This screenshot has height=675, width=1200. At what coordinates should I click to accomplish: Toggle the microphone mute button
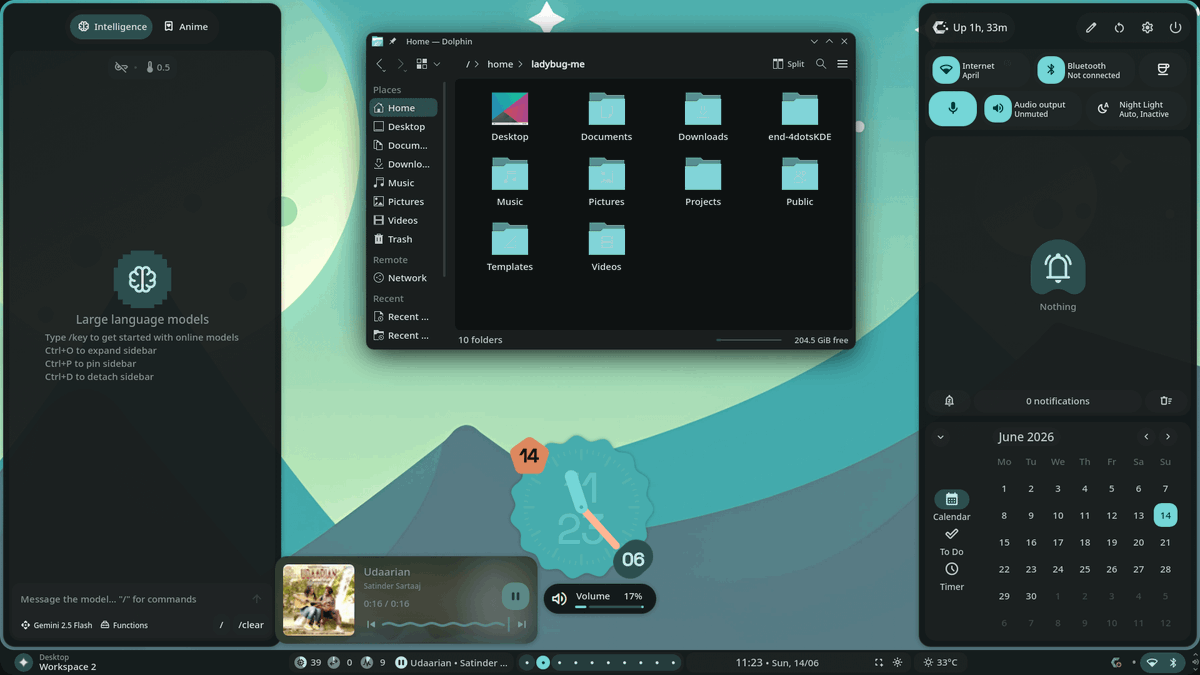952,109
